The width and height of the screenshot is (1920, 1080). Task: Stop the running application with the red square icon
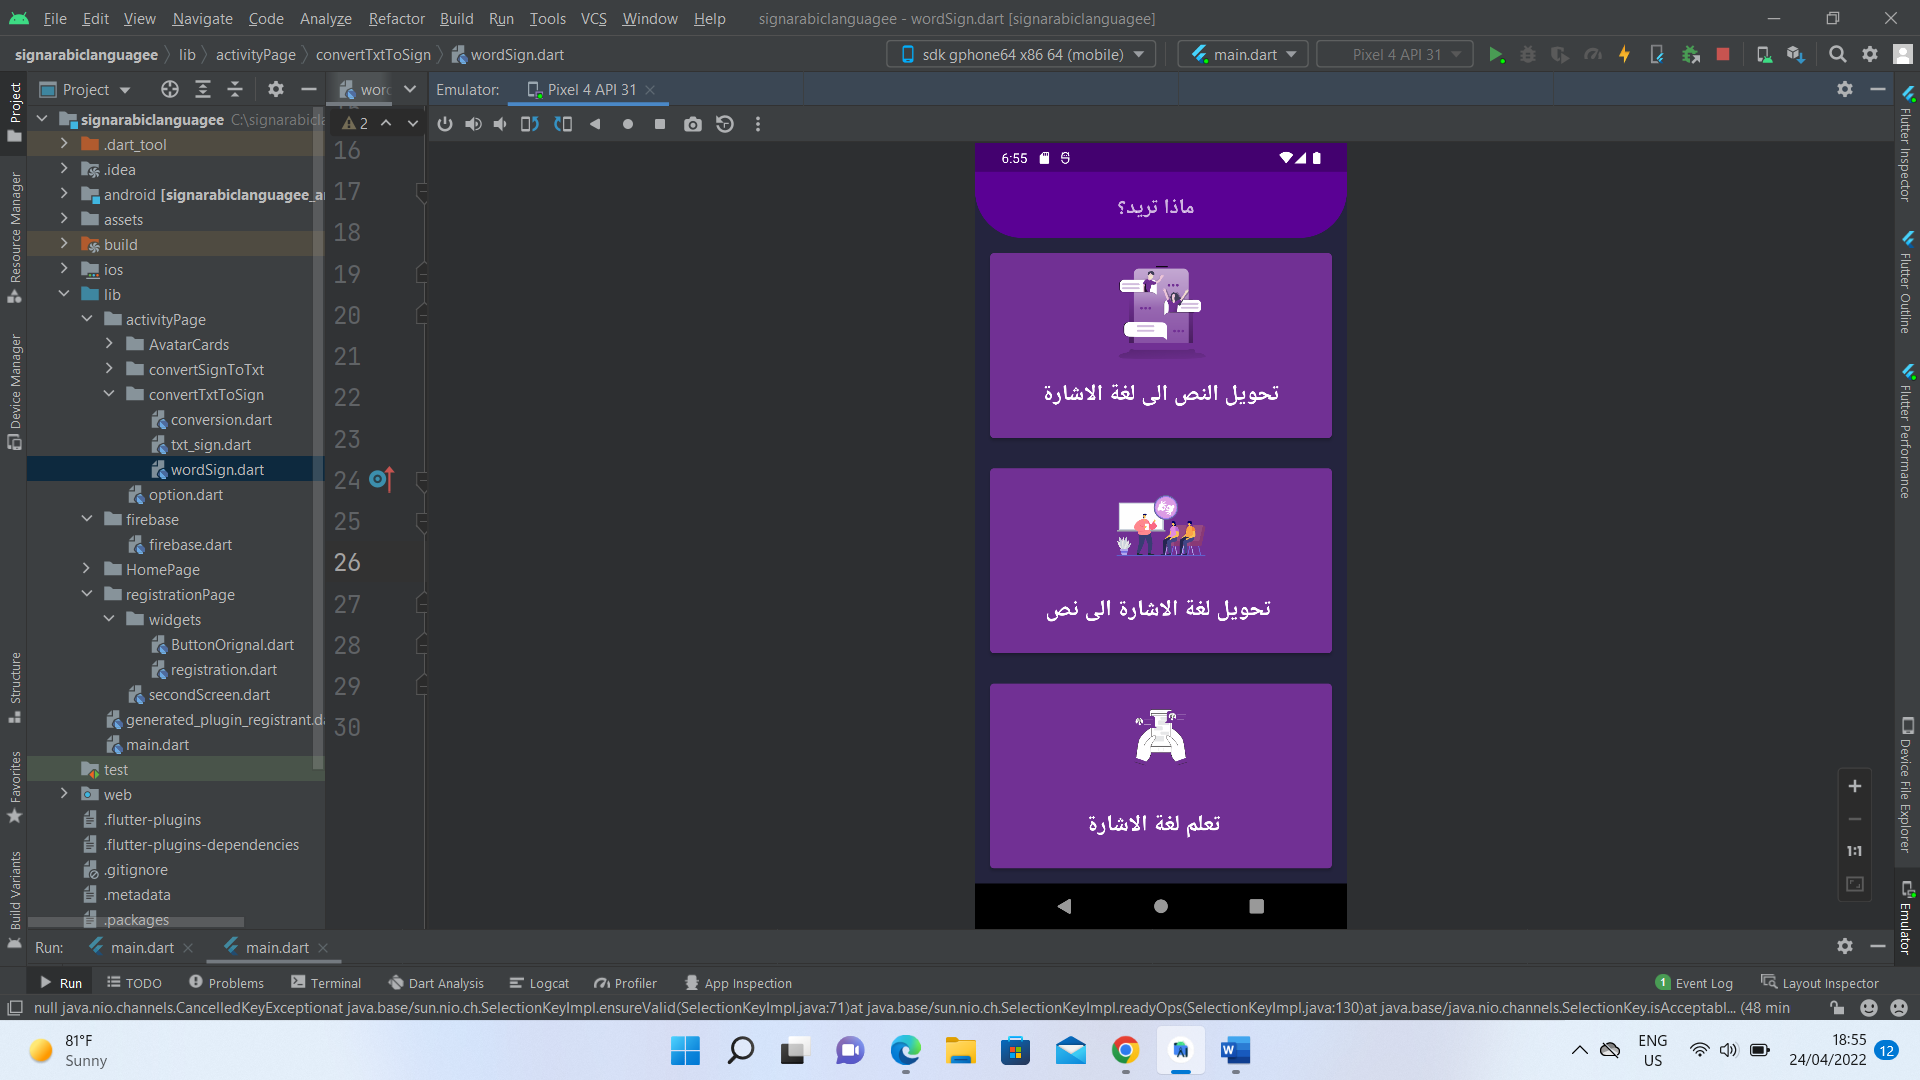(1722, 54)
